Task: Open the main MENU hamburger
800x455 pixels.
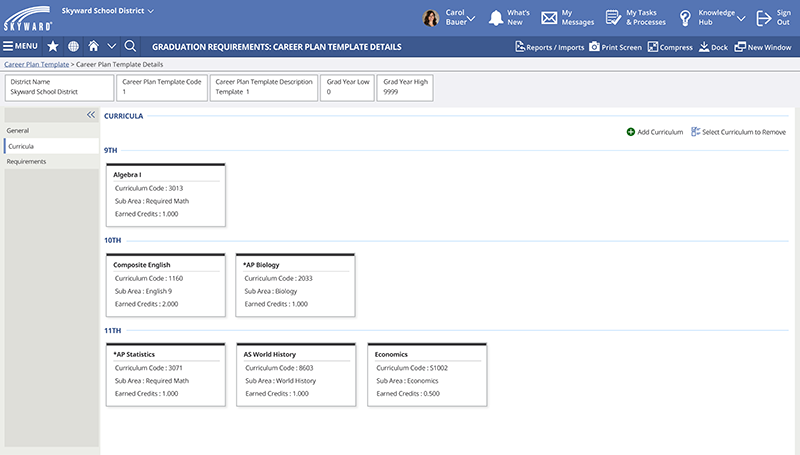Action: 20,46
